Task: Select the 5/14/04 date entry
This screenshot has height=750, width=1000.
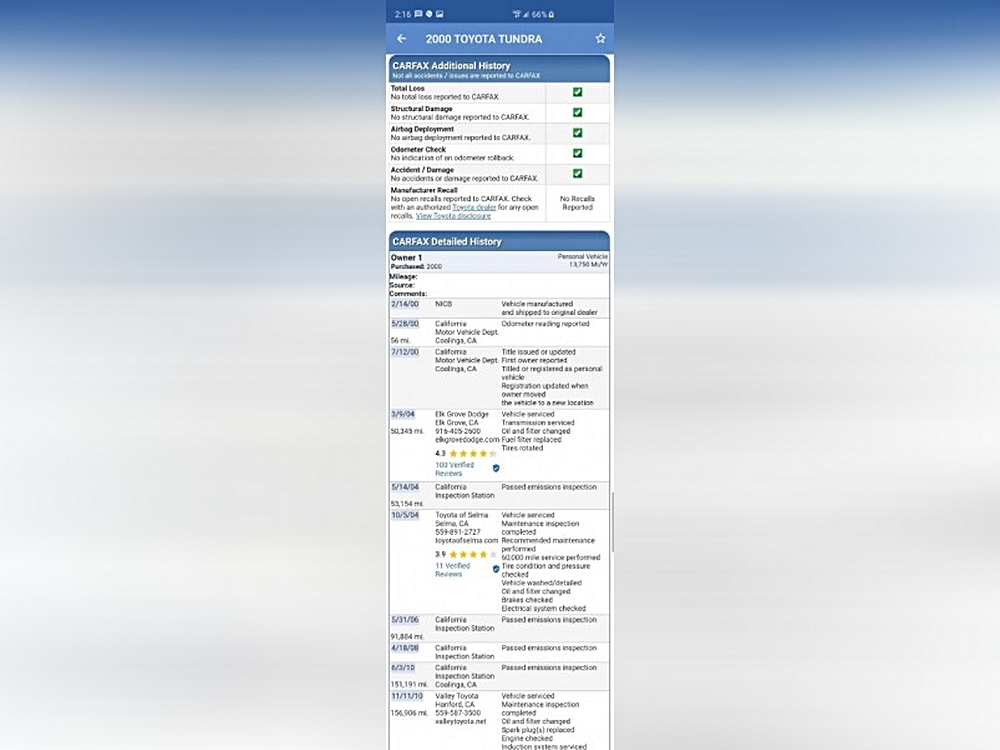Action: tap(405, 487)
